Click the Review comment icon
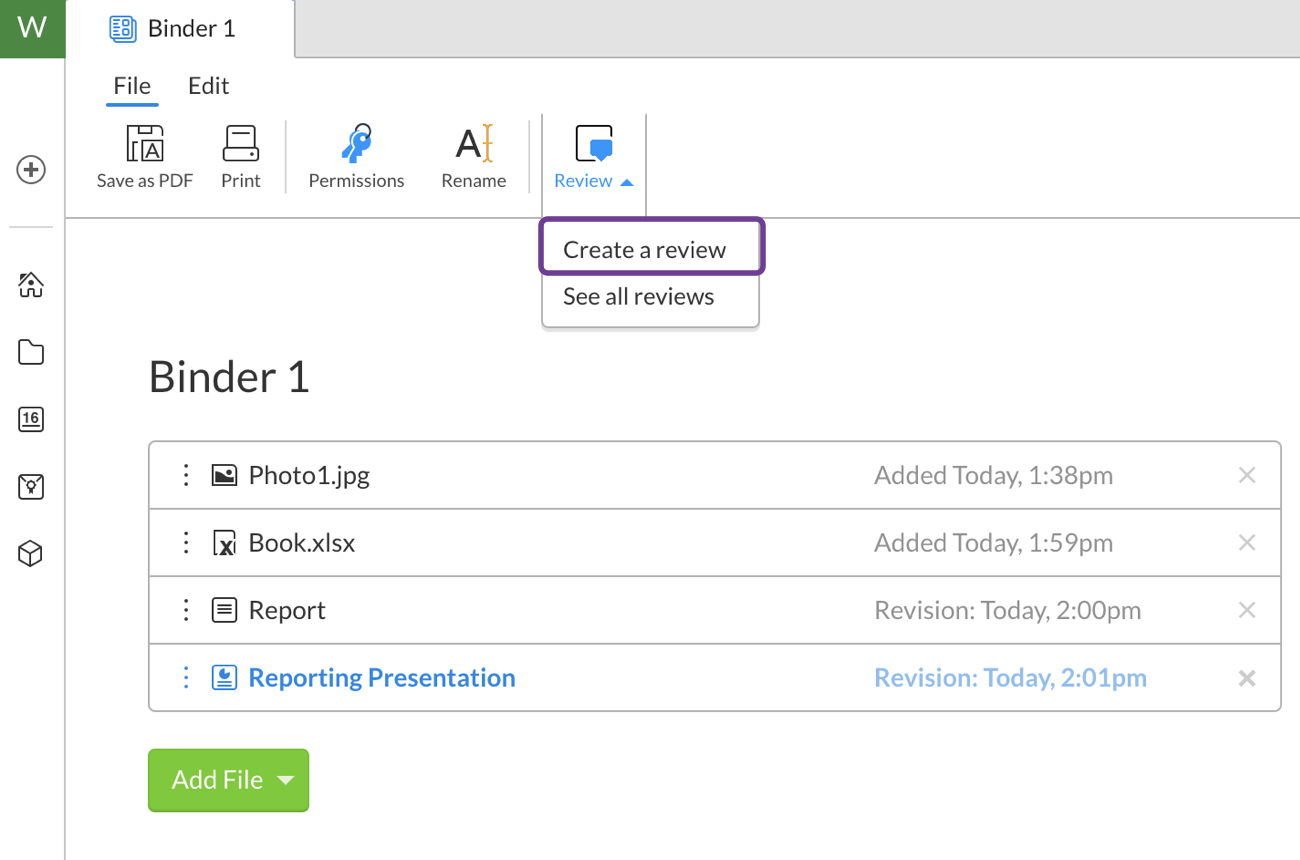This screenshot has height=860, width=1300. click(x=592, y=145)
